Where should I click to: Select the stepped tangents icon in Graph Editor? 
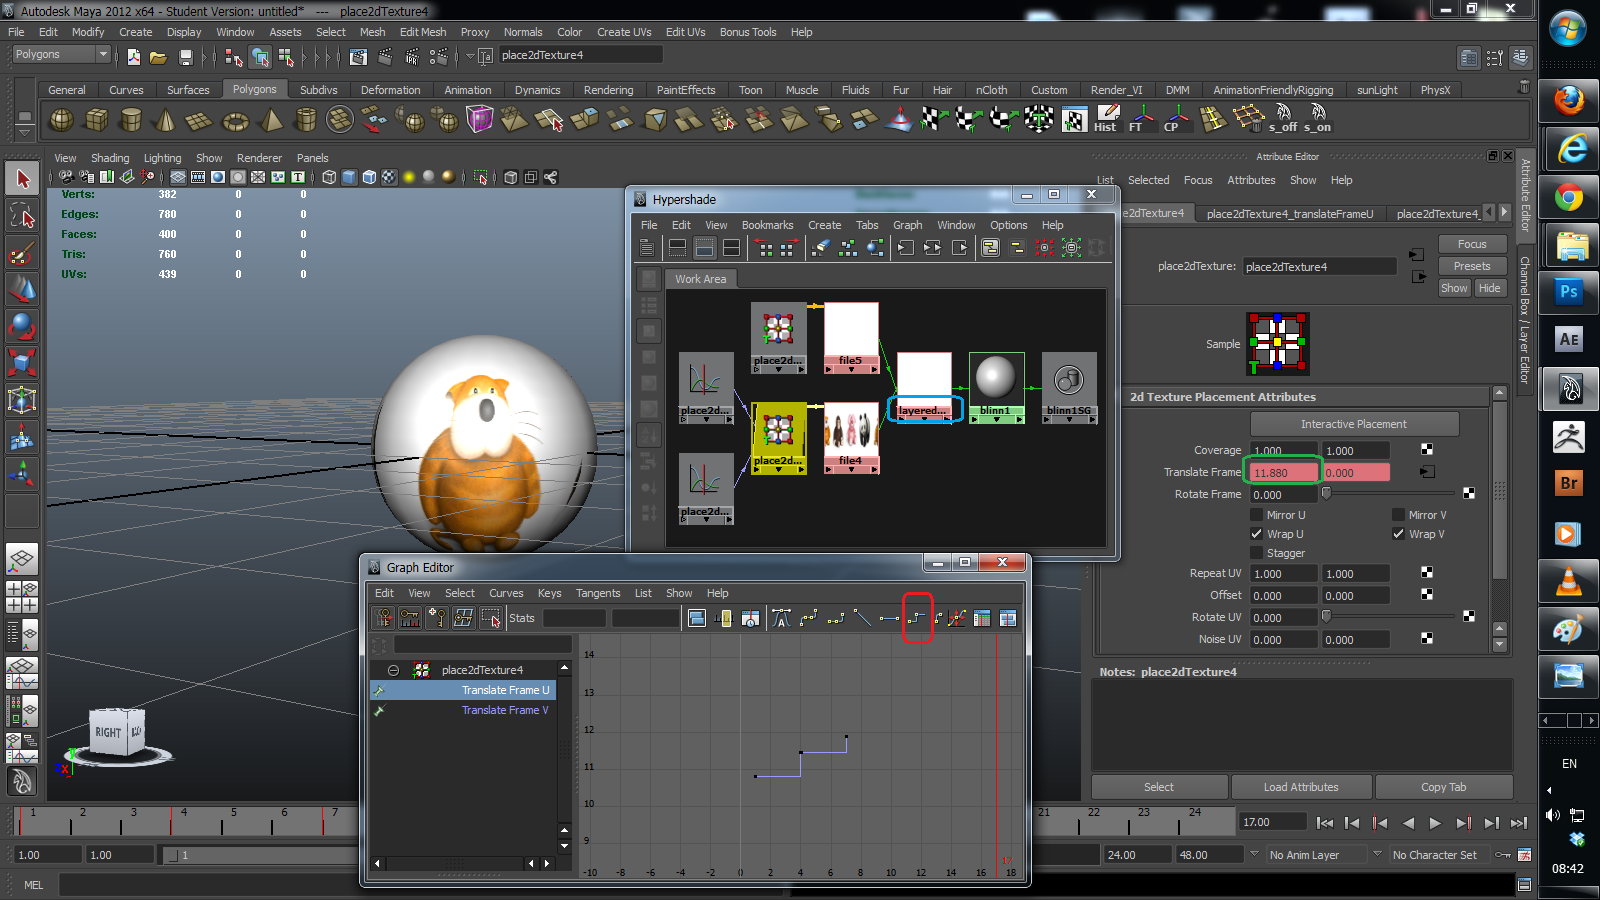click(x=916, y=618)
